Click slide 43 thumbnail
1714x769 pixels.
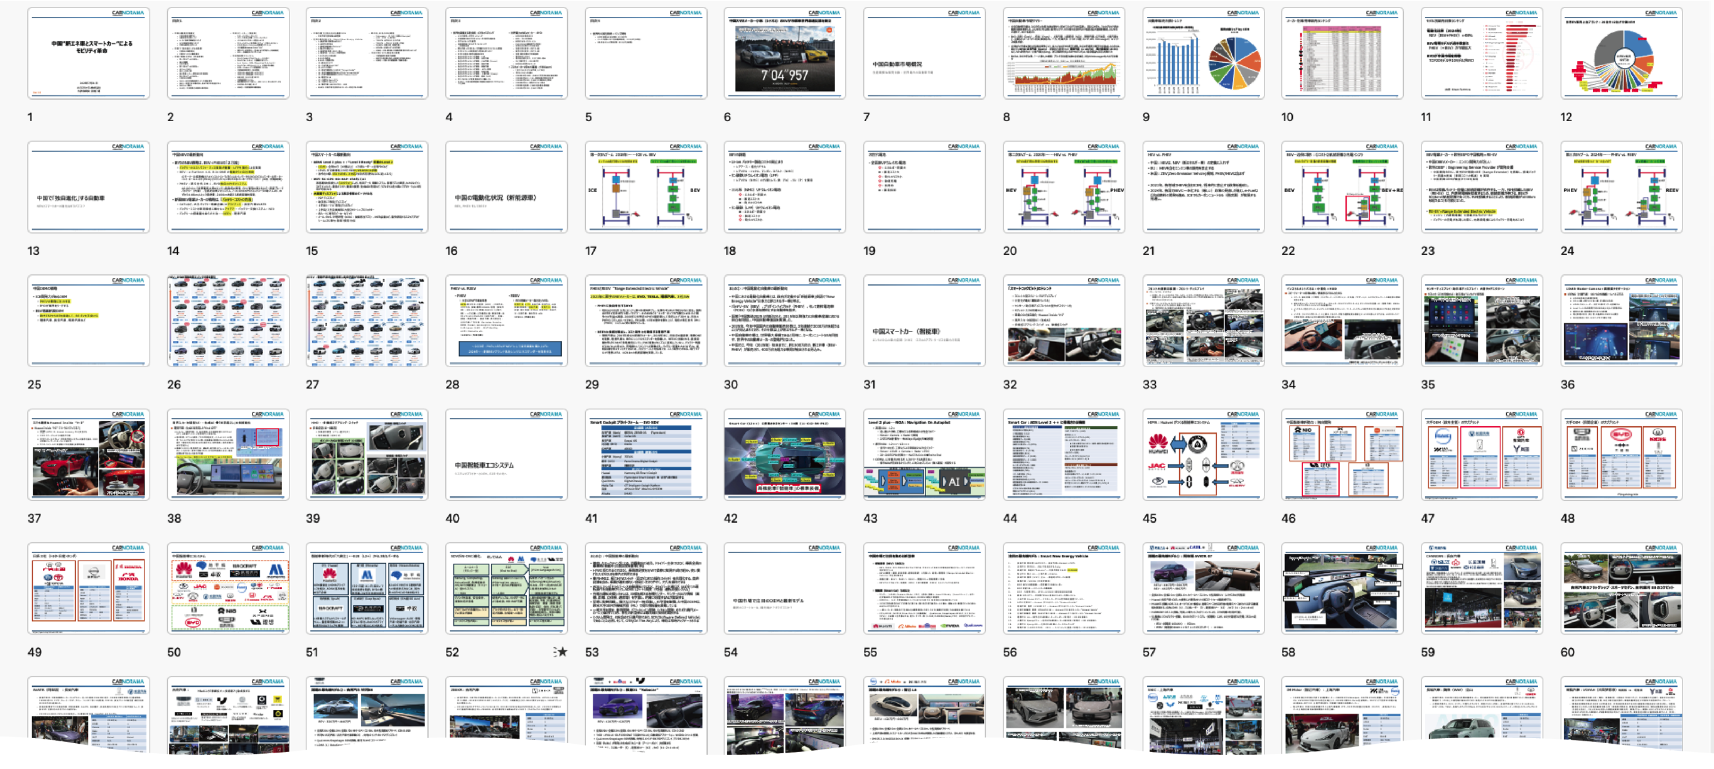925,455
